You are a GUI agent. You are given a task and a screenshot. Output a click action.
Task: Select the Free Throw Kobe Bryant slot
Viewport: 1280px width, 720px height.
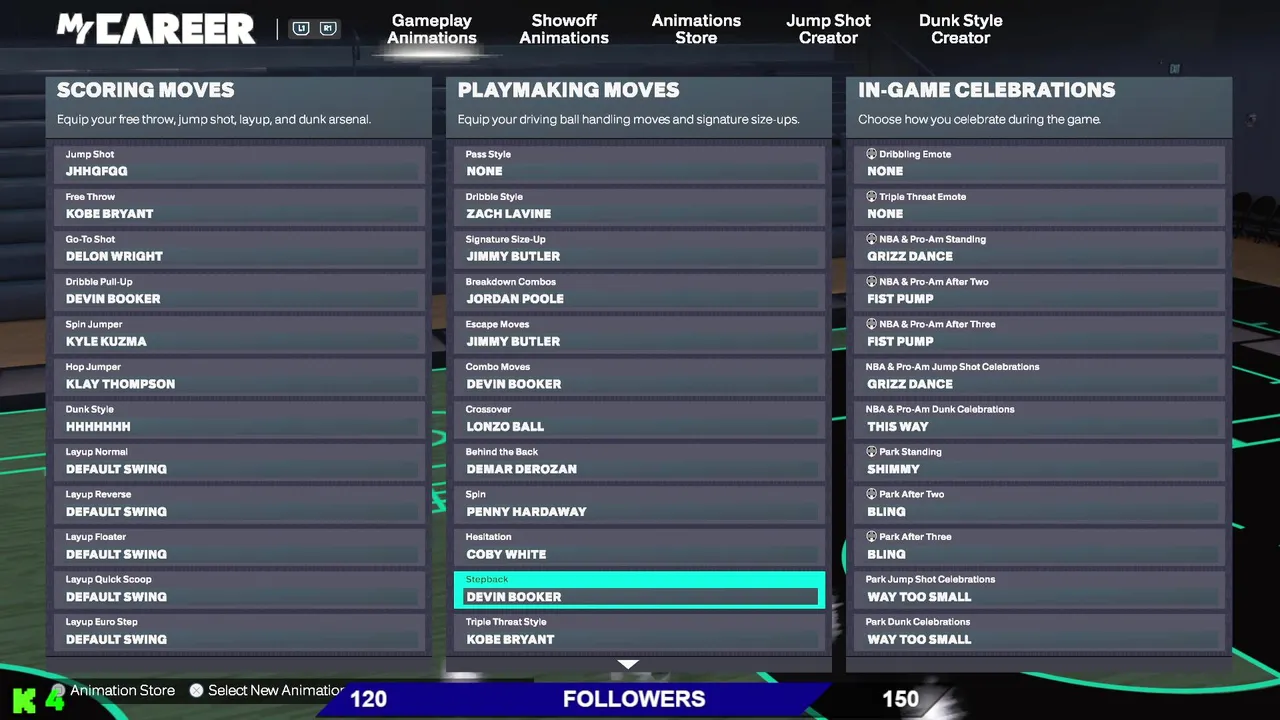(x=240, y=207)
